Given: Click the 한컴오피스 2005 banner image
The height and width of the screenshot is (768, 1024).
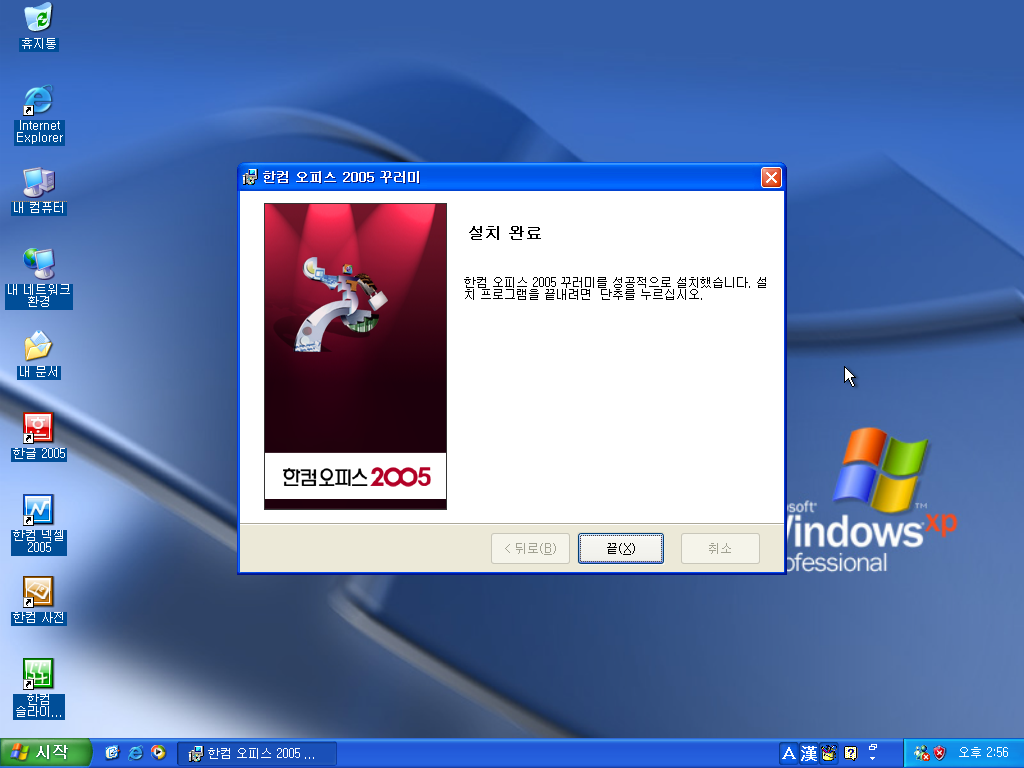Looking at the screenshot, I should 355,357.
